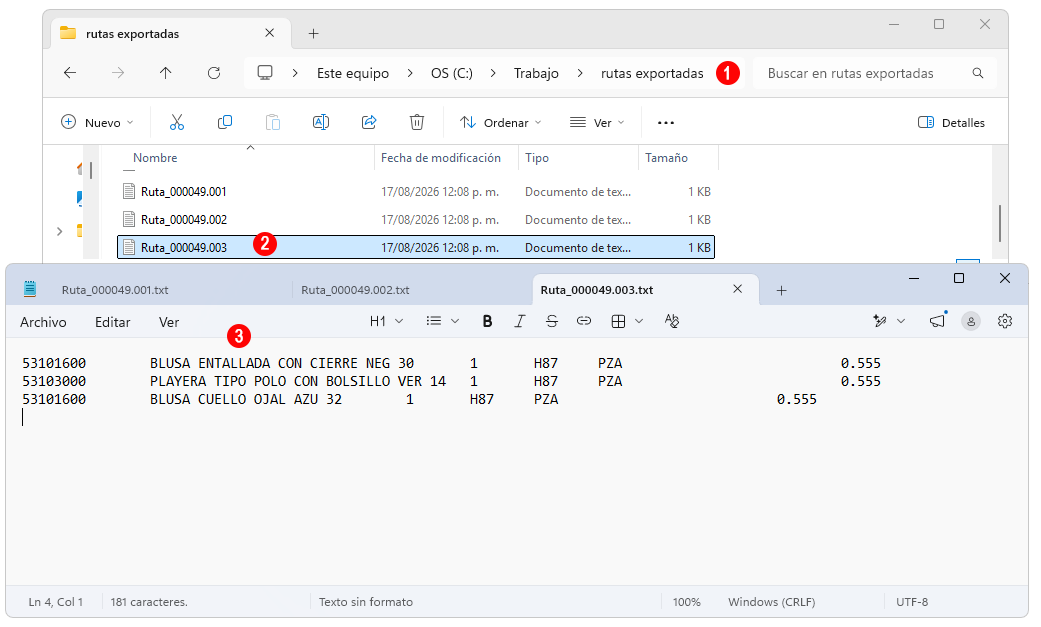Open the Ver view dropdown in Explorer
The image size is (1041, 627).
pos(598,122)
